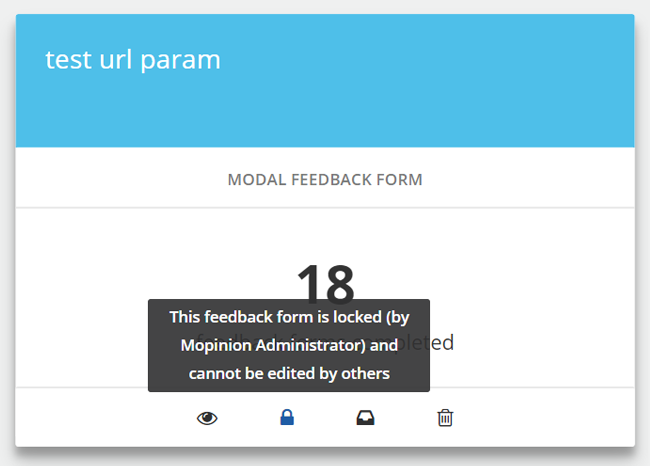Click the partially hidden text right of tooltip
This screenshot has height=466, width=650.
442,343
